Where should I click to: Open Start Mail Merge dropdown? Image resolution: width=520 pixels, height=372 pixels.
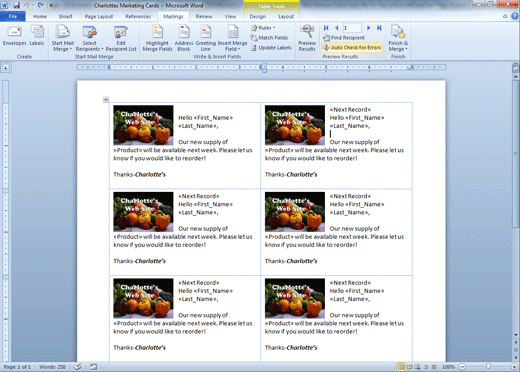(62, 39)
